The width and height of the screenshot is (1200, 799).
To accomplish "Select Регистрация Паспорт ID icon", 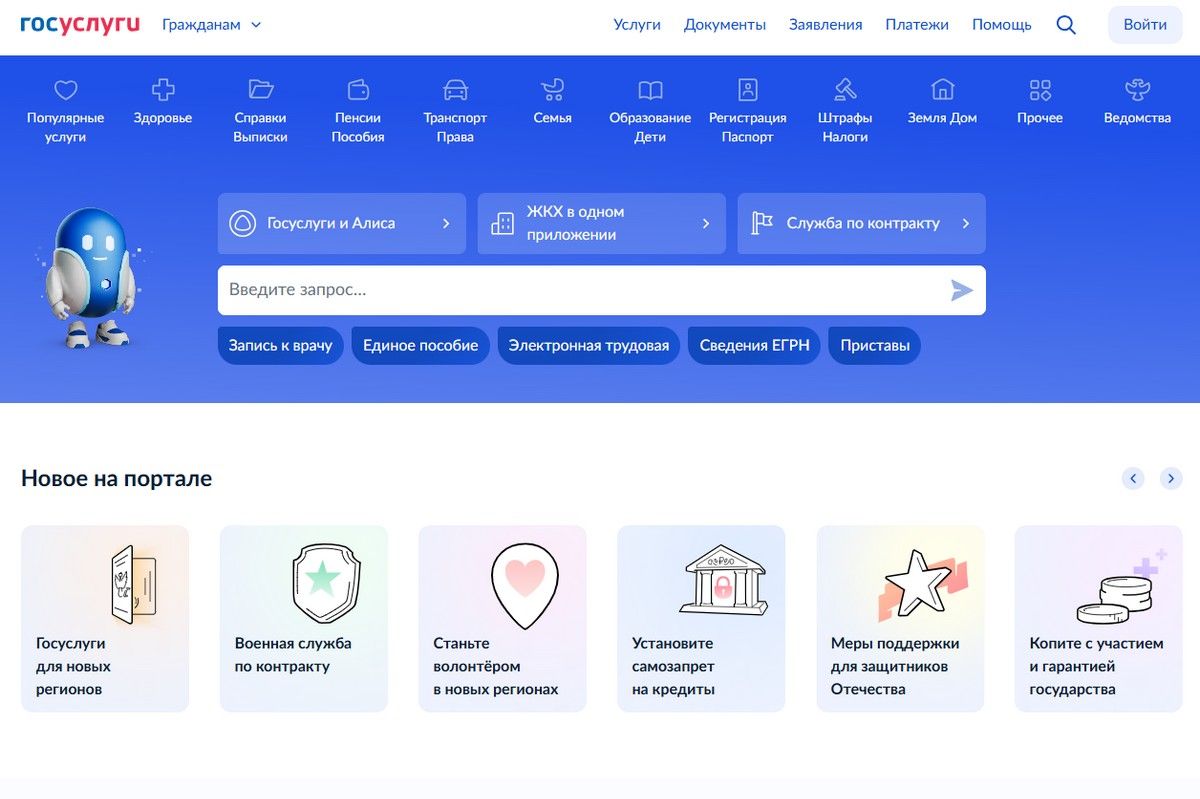I will coord(748,90).
